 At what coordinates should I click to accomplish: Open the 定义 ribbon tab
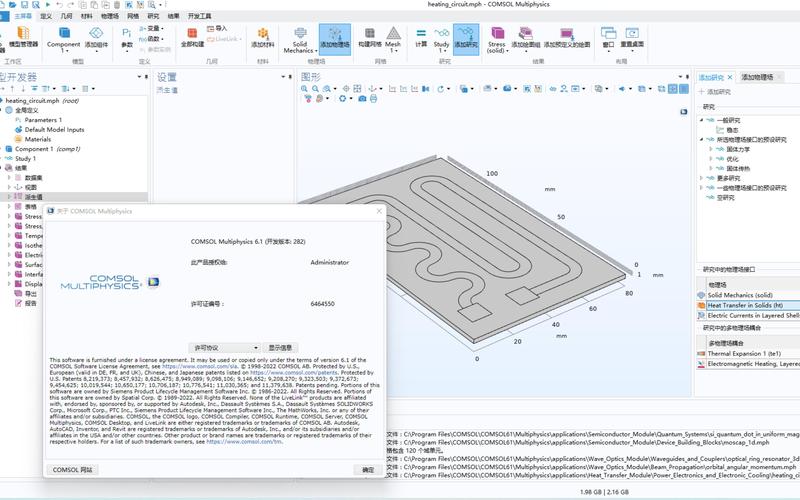pos(46,16)
